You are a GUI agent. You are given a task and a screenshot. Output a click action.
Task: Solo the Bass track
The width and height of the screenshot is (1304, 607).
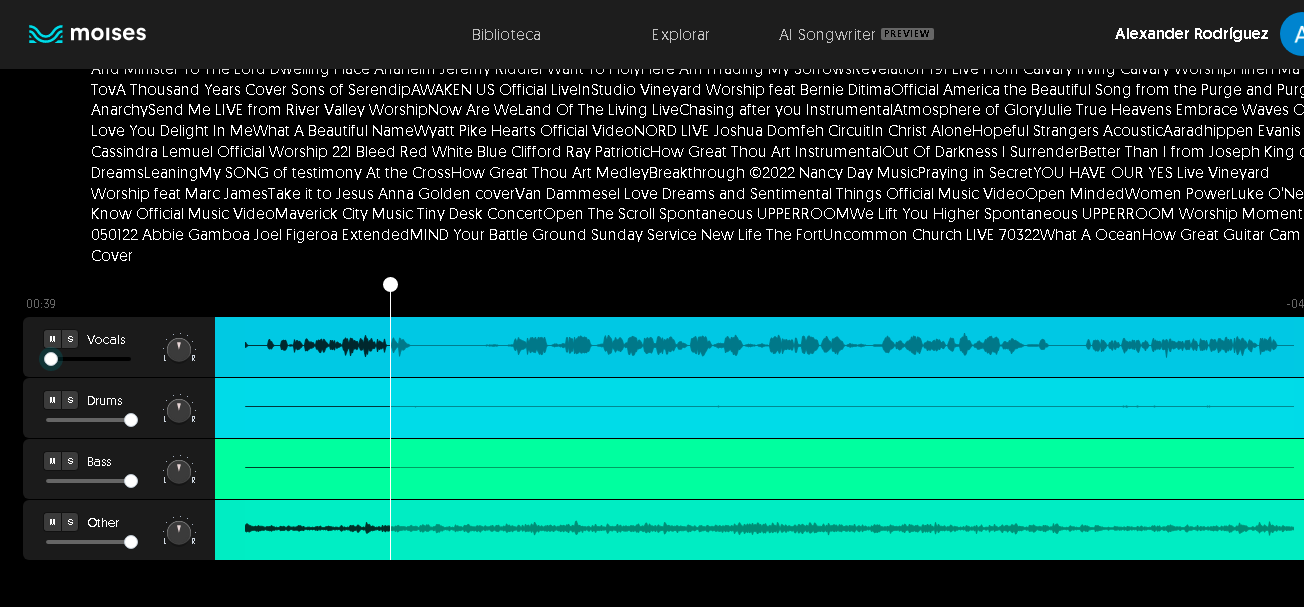(x=70, y=461)
